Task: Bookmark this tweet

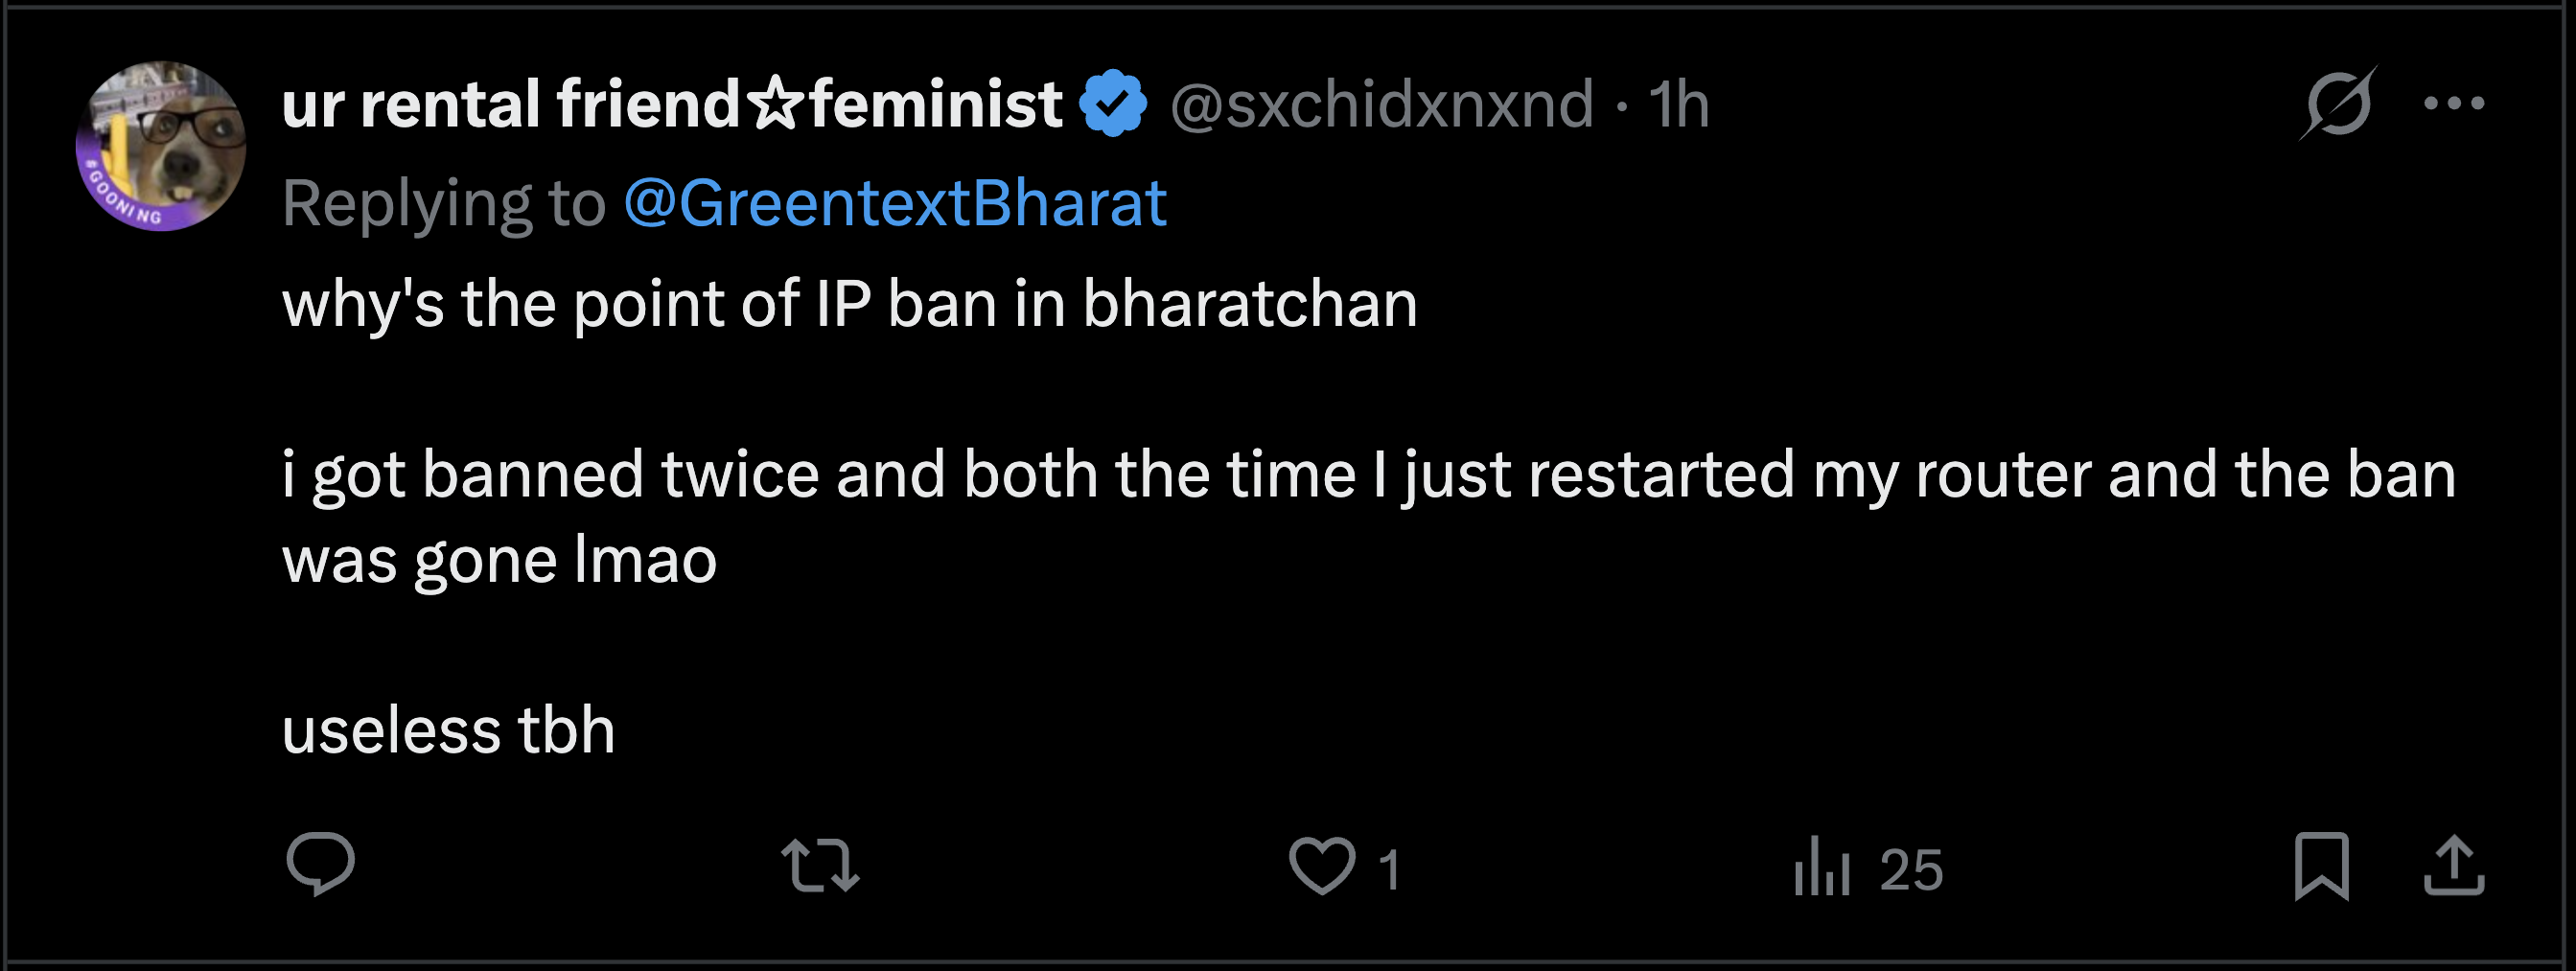Action: (x=2321, y=866)
